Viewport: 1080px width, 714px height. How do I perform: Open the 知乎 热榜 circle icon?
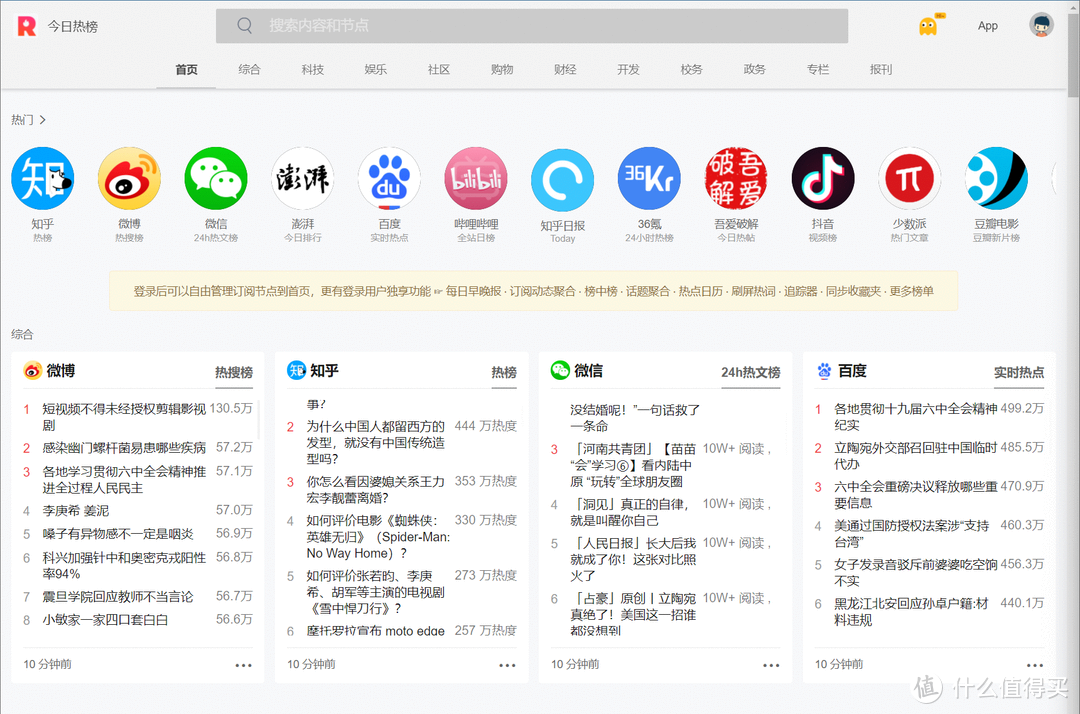tap(43, 179)
